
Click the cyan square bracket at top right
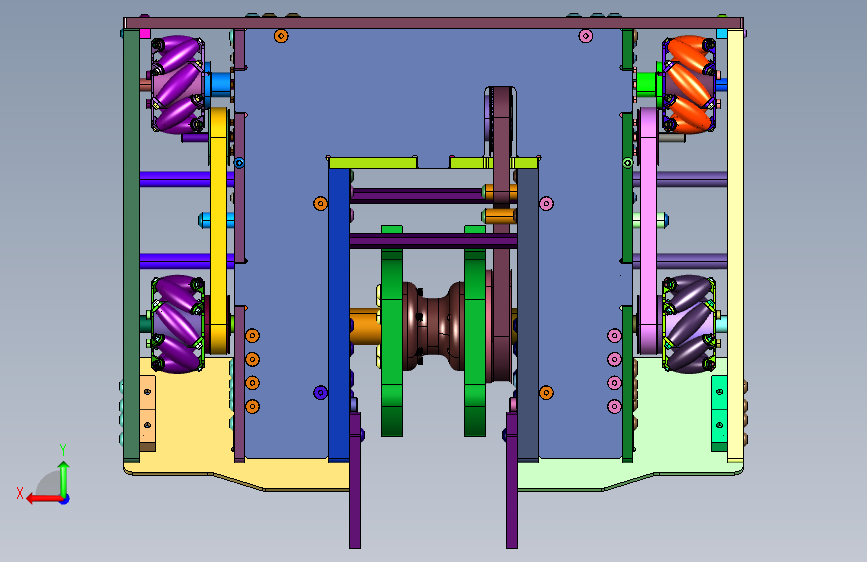point(722,34)
